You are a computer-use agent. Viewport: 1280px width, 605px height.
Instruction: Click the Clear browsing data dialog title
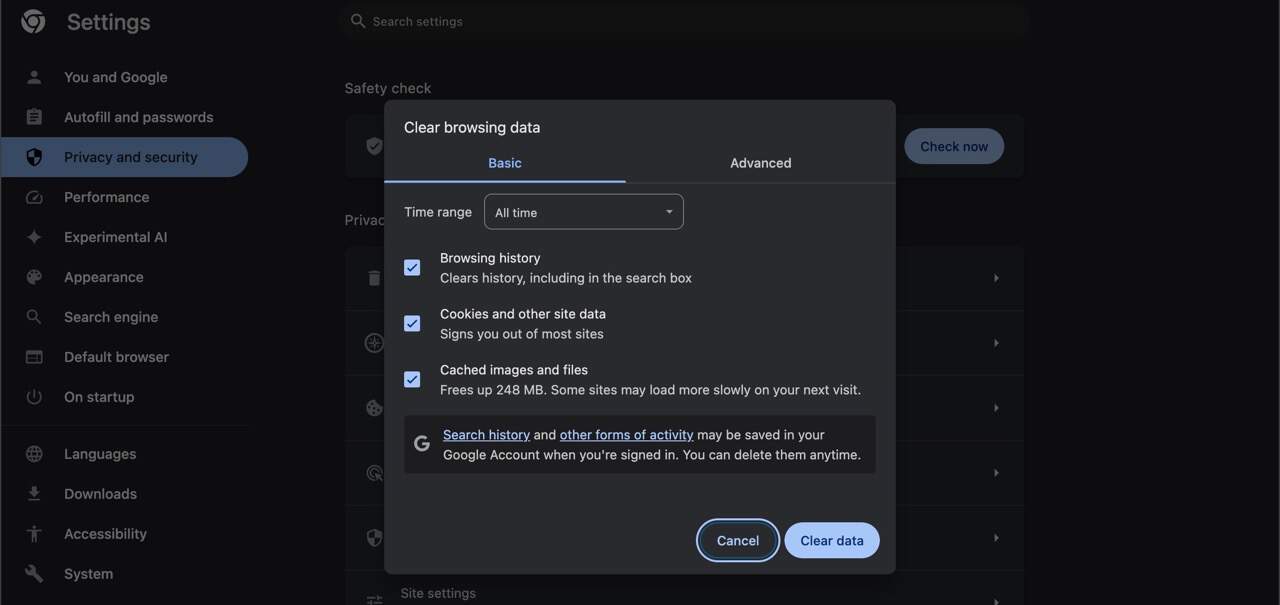[472, 127]
